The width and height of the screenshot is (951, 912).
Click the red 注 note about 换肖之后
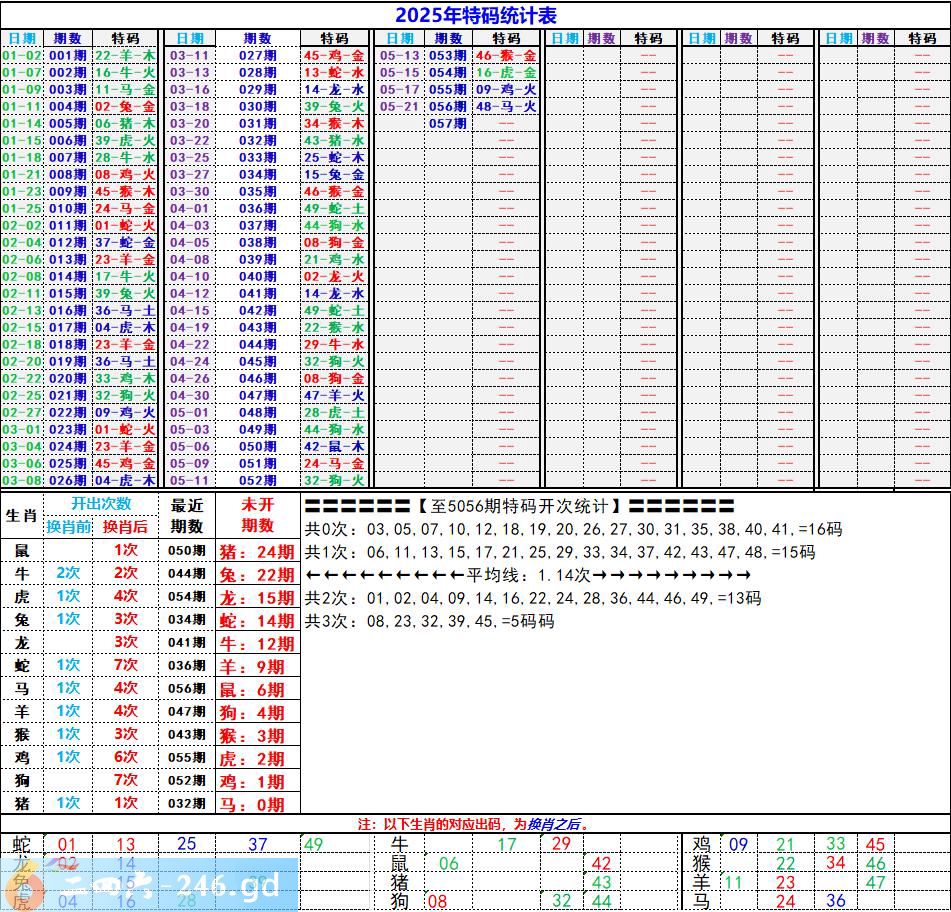click(474, 825)
